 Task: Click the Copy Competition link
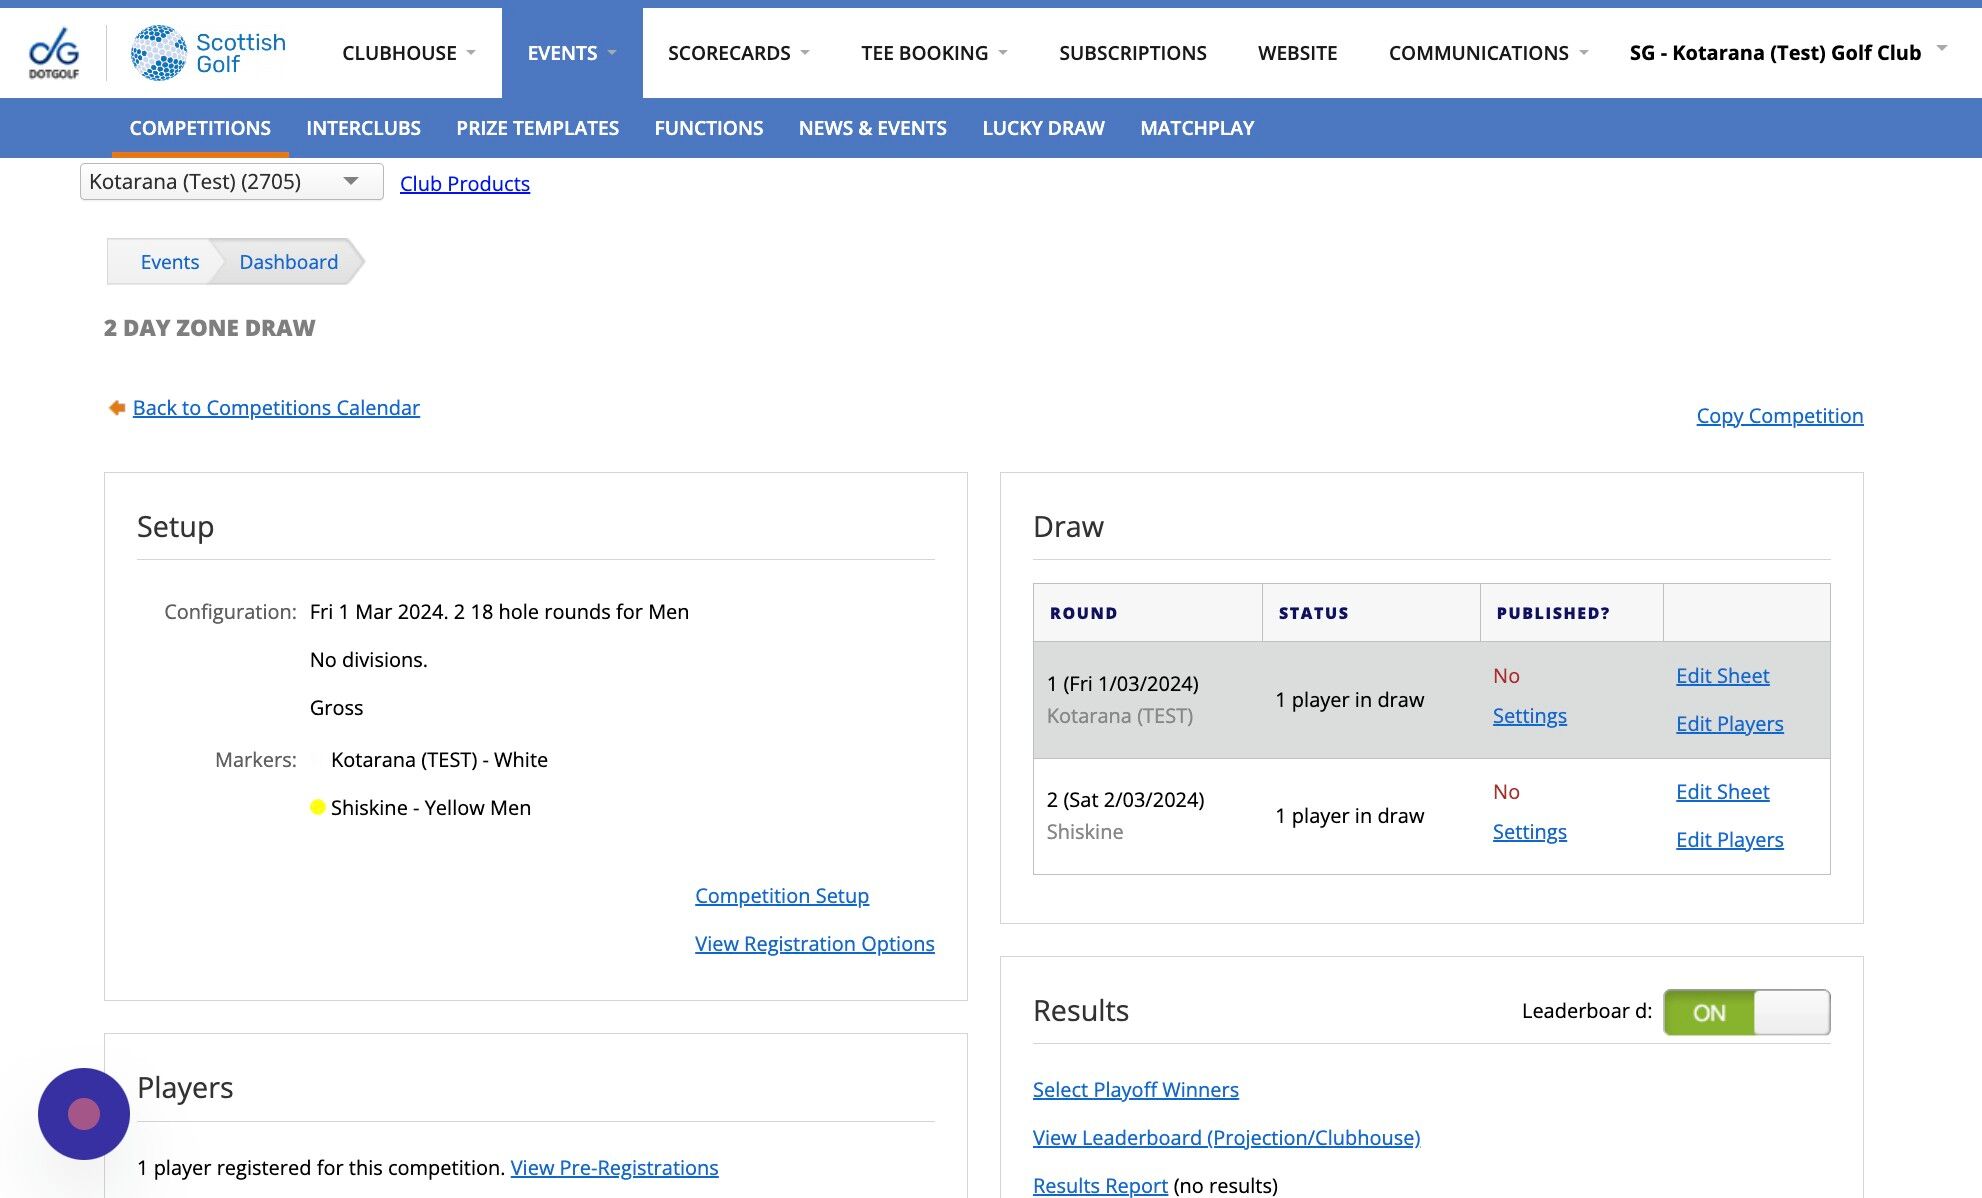coord(1779,416)
